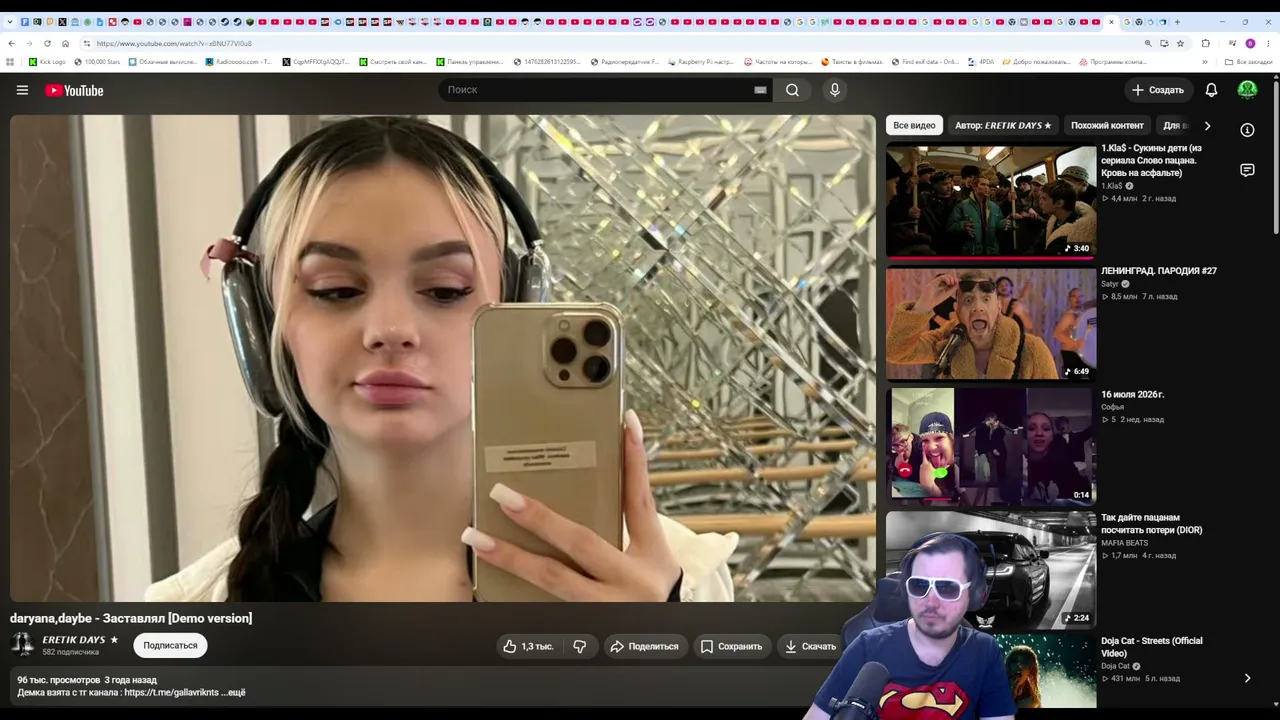Click the page vertical scrollbar

1275,160
